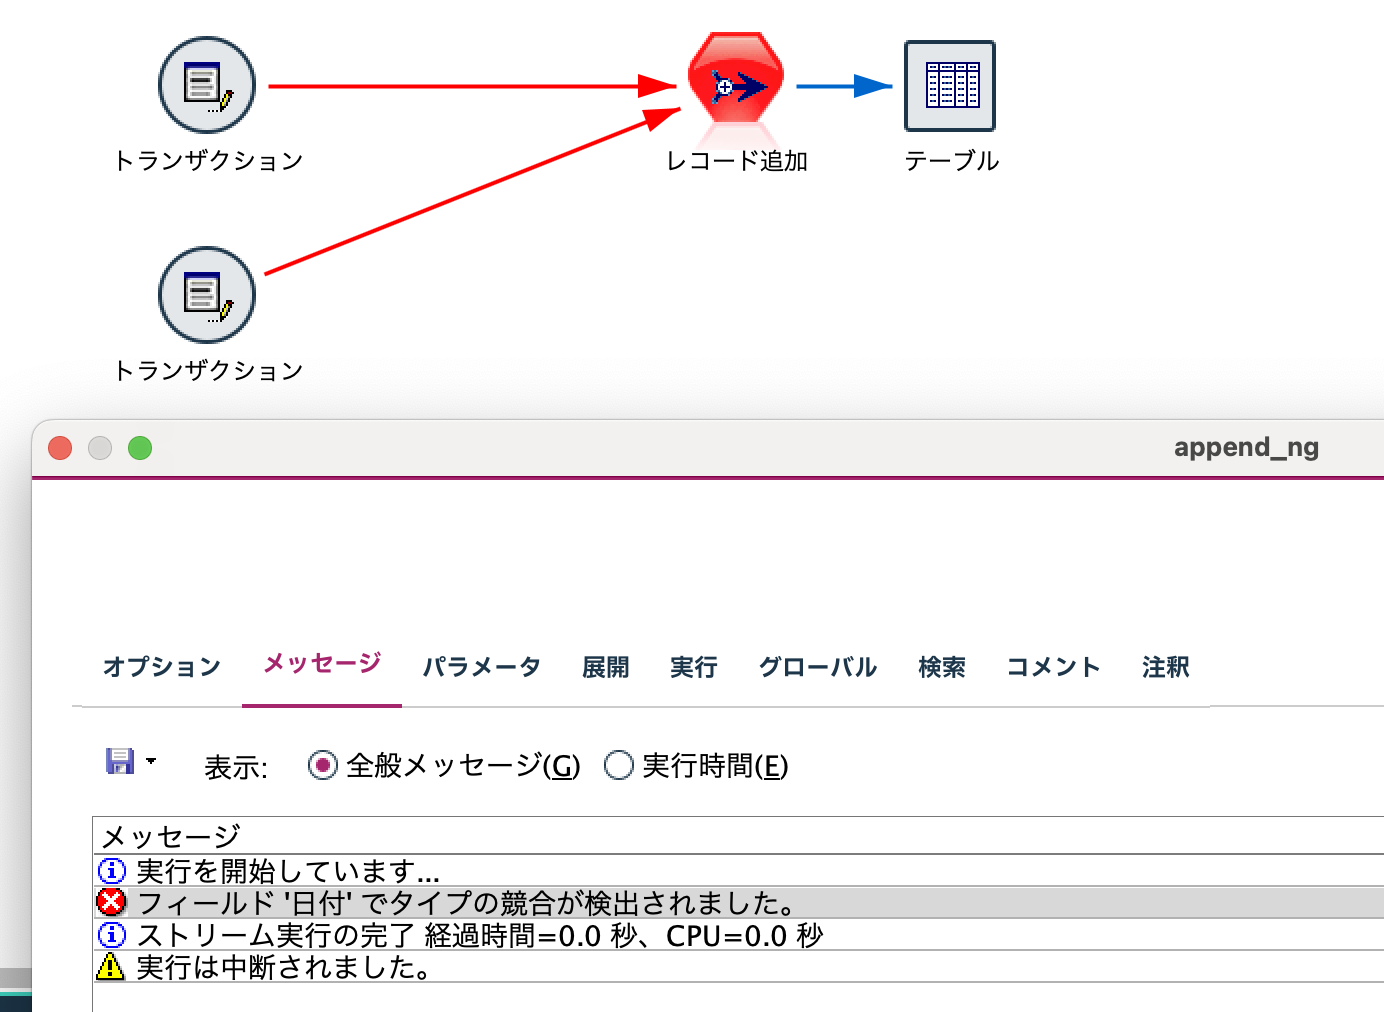Open the パラメータ tab

click(x=482, y=667)
